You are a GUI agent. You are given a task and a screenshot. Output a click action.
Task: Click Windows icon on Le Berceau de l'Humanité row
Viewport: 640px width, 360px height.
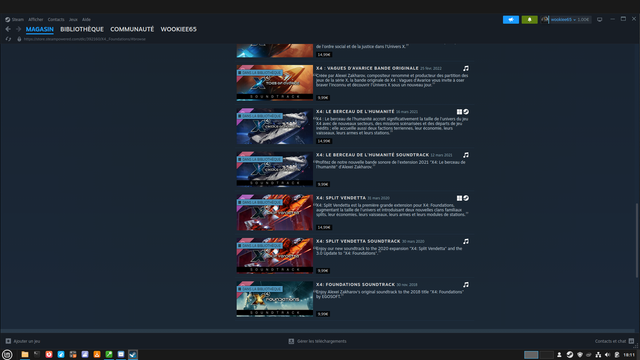pos(459,112)
